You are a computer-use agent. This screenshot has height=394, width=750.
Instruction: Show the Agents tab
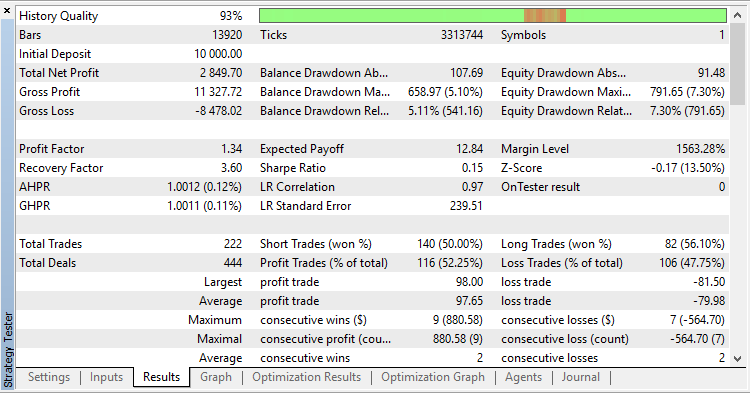(x=523, y=377)
